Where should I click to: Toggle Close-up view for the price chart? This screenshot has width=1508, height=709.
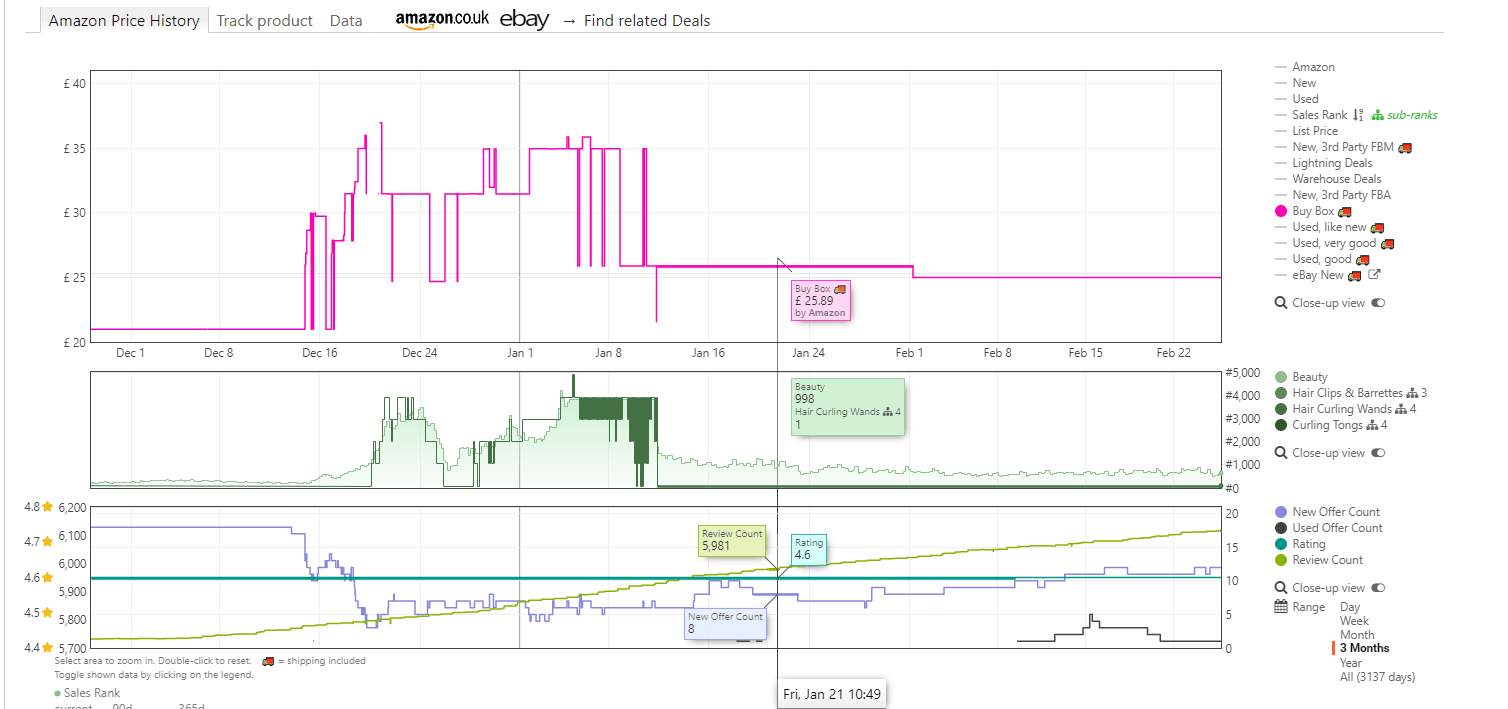[x=1379, y=302]
